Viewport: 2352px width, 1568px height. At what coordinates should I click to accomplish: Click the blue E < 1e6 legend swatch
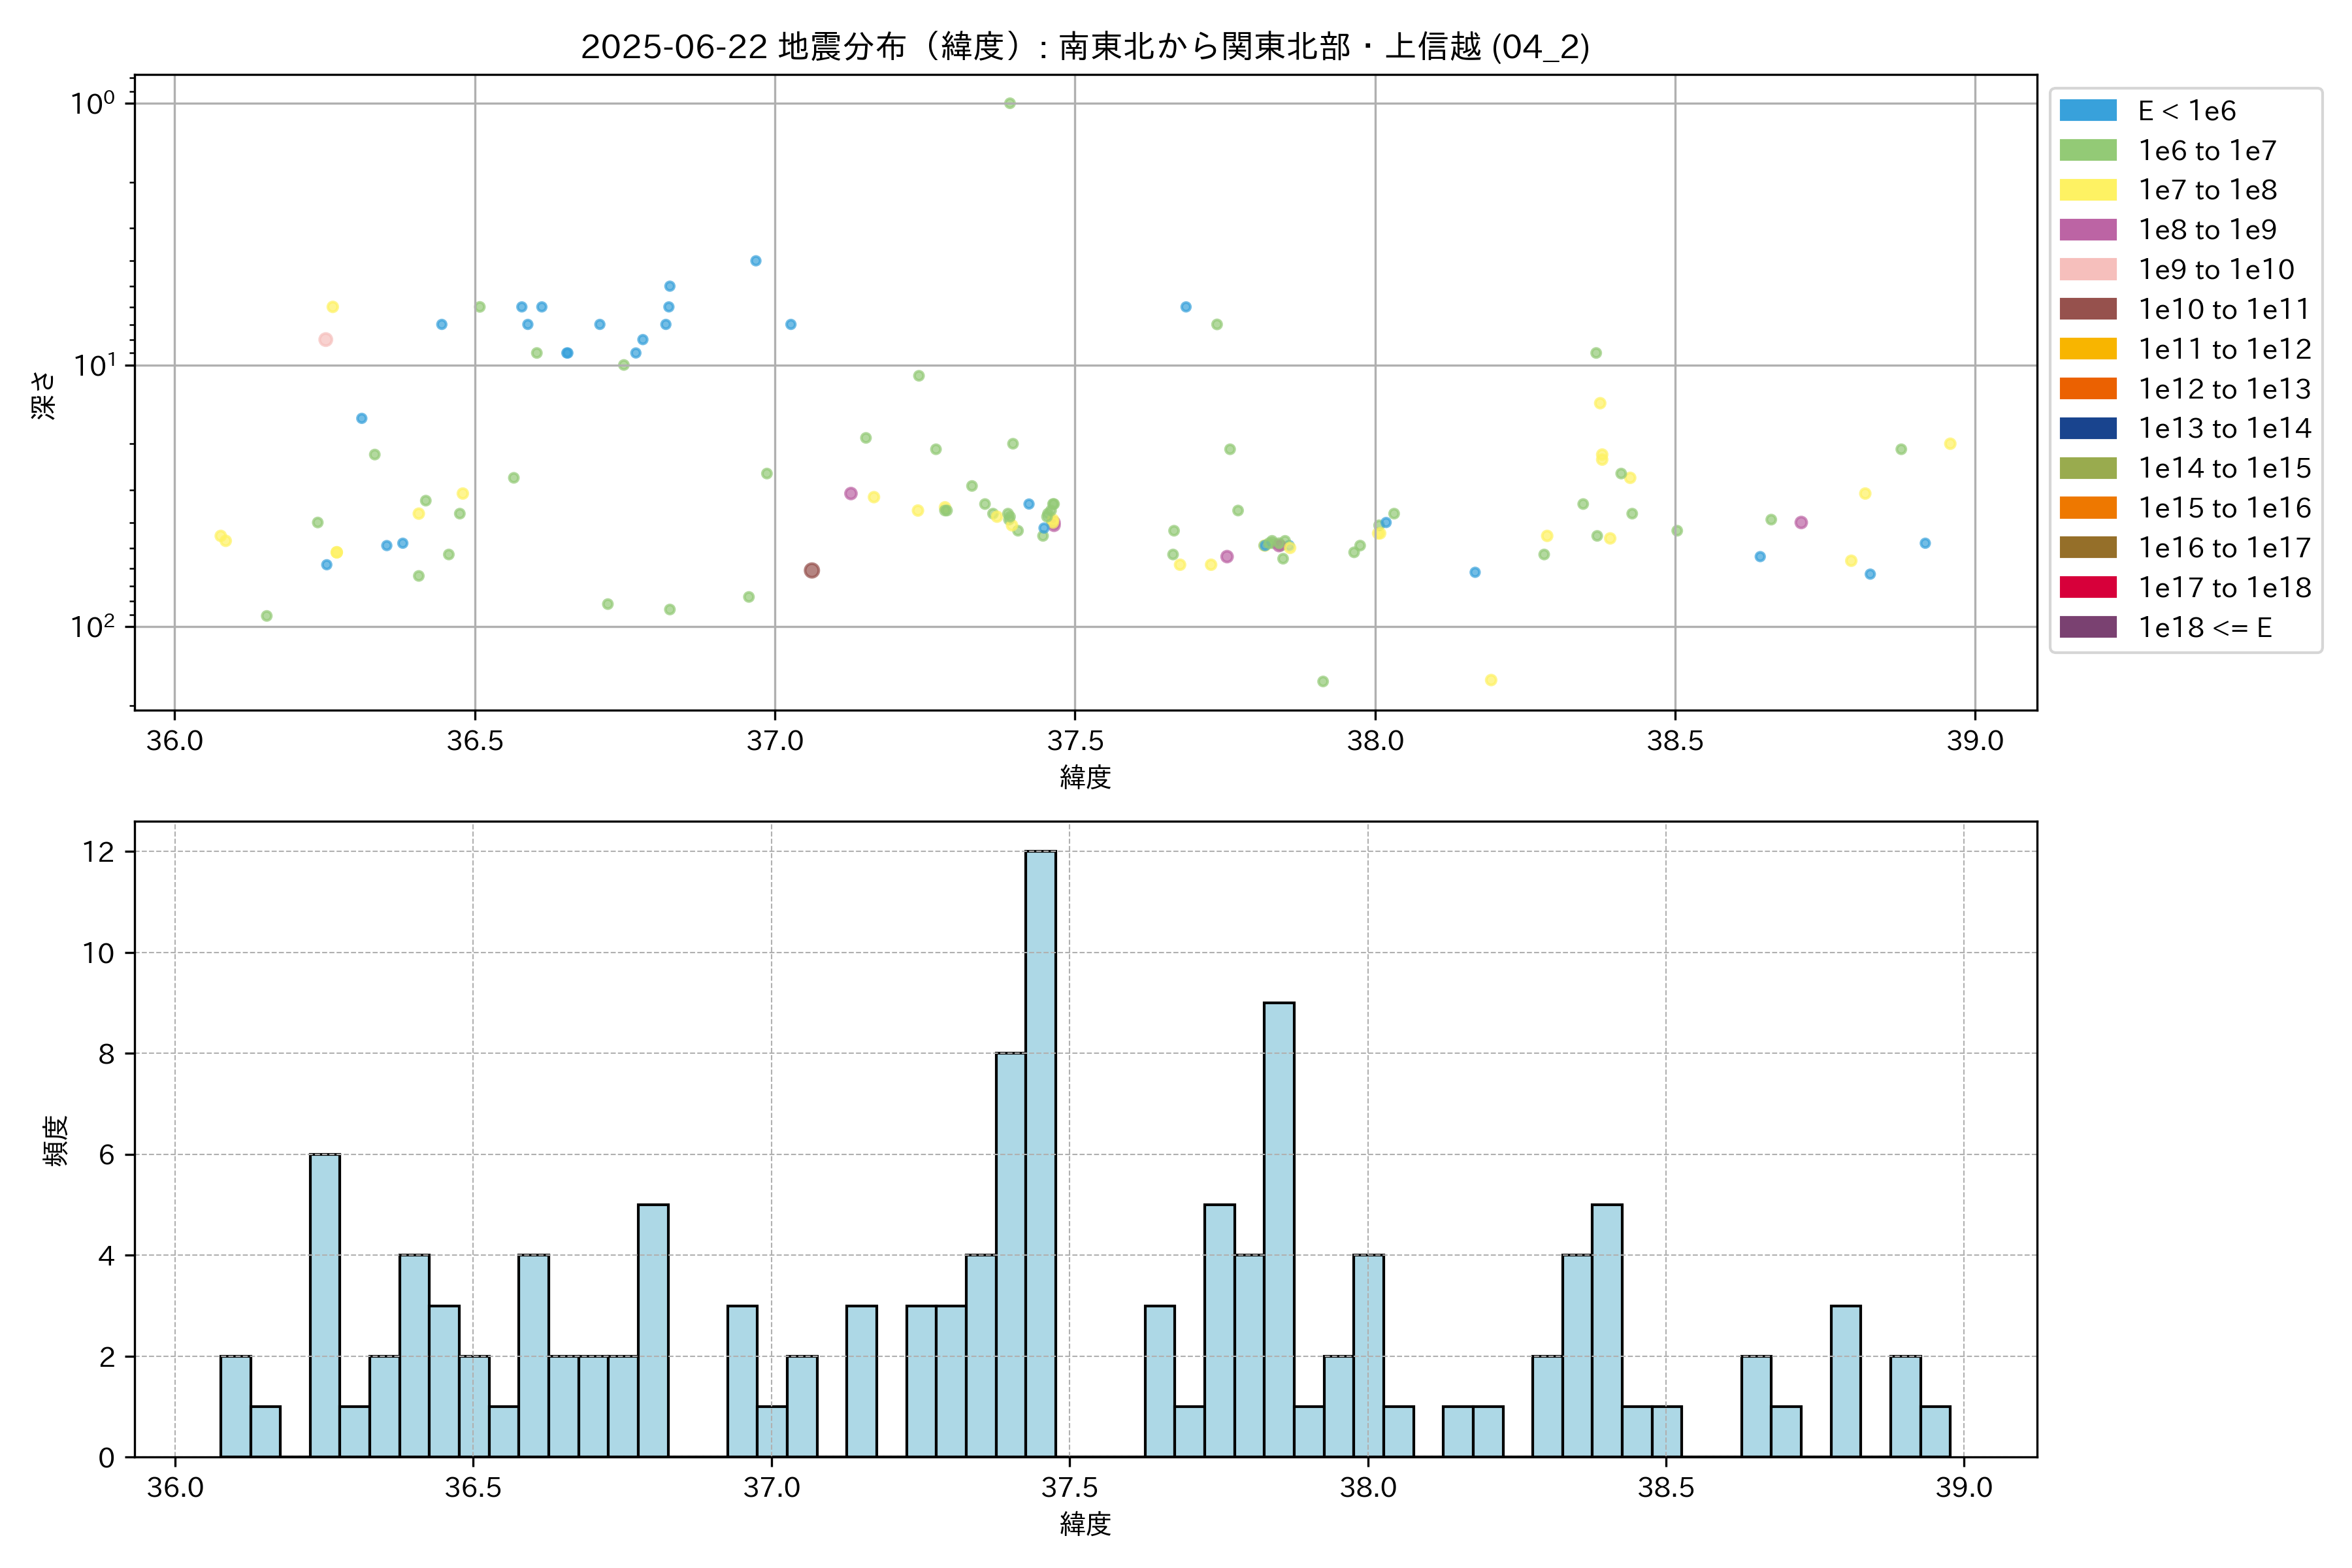click(2087, 111)
